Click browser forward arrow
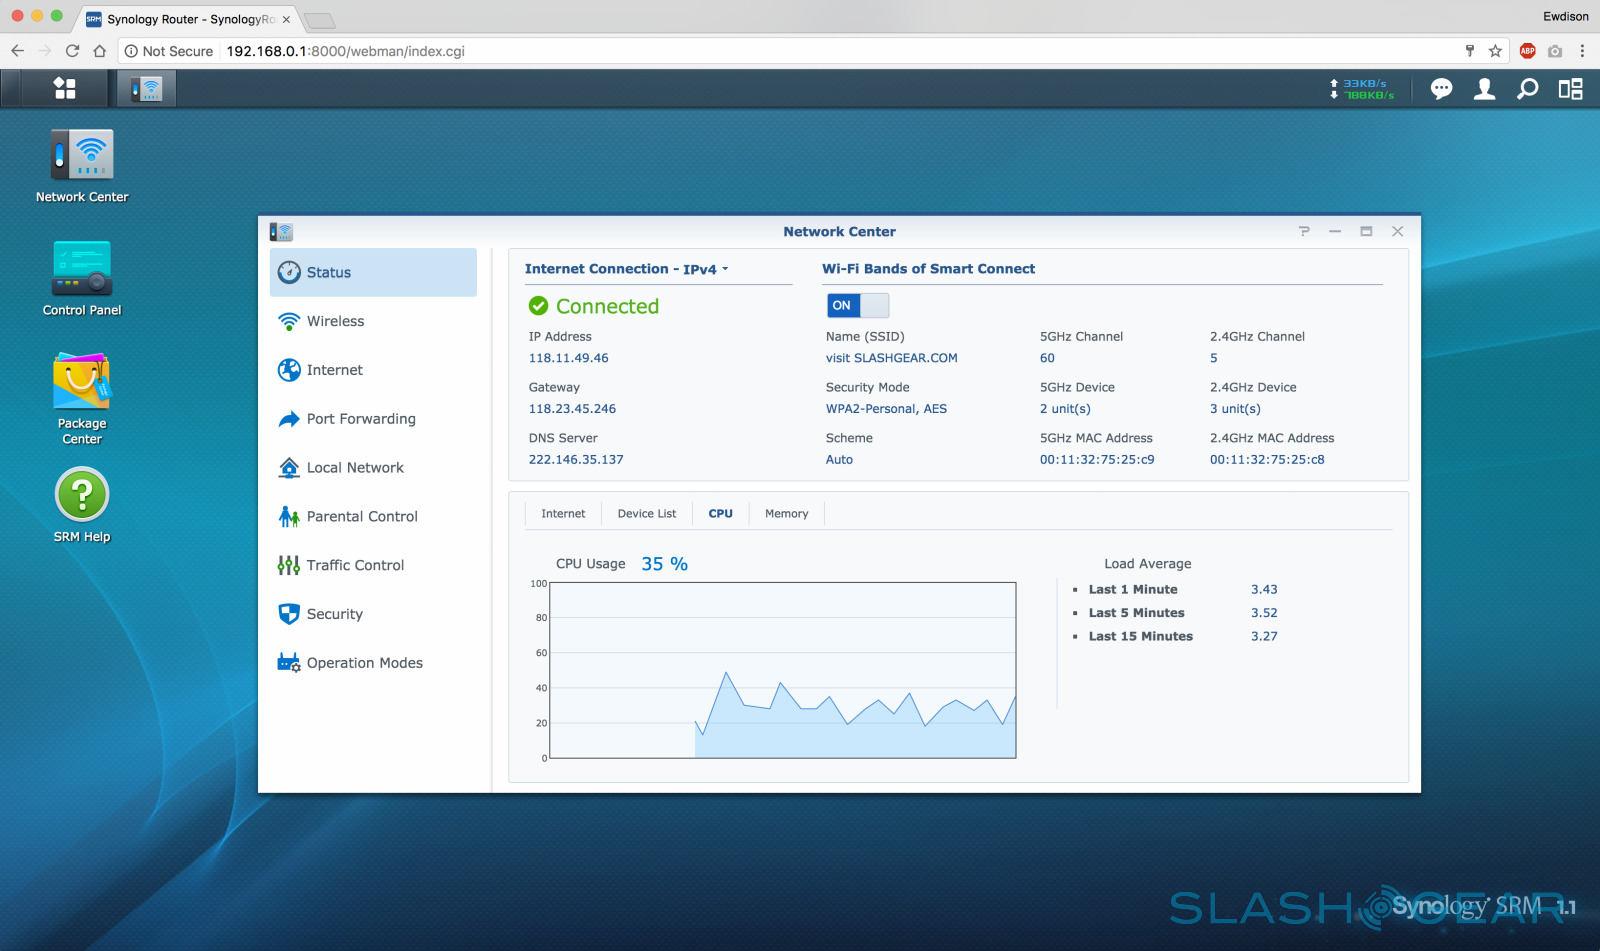 point(45,51)
